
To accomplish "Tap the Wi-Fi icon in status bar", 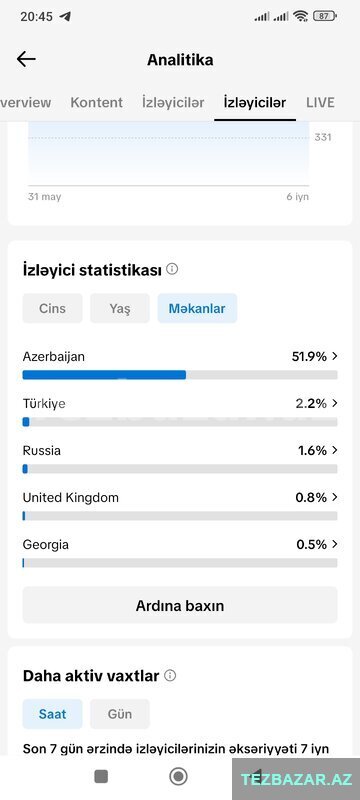I will click(301, 16).
